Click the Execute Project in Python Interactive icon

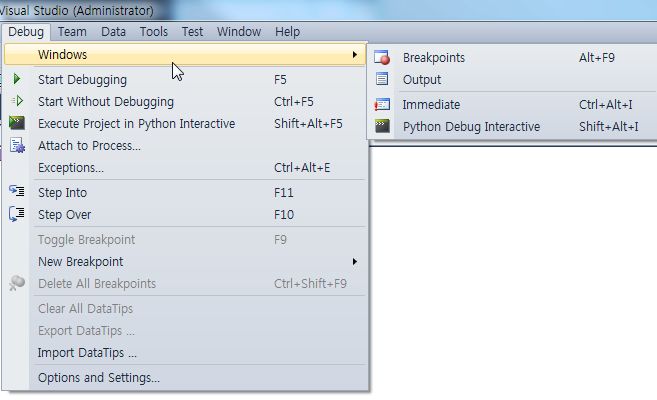[x=17, y=123]
